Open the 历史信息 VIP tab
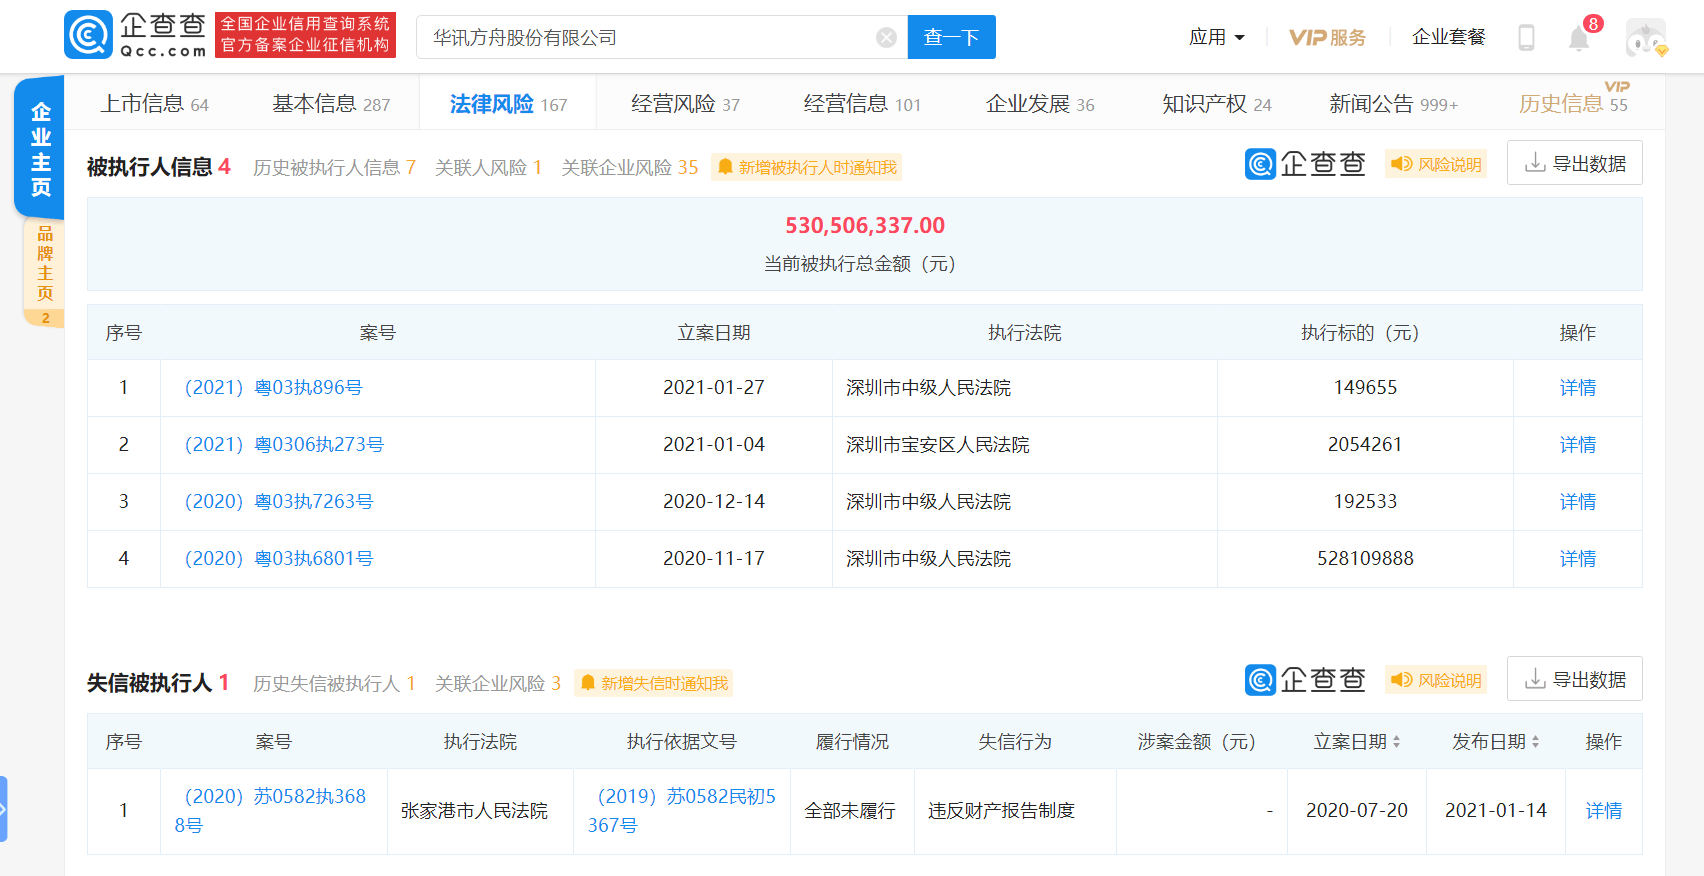 coord(1573,102)
